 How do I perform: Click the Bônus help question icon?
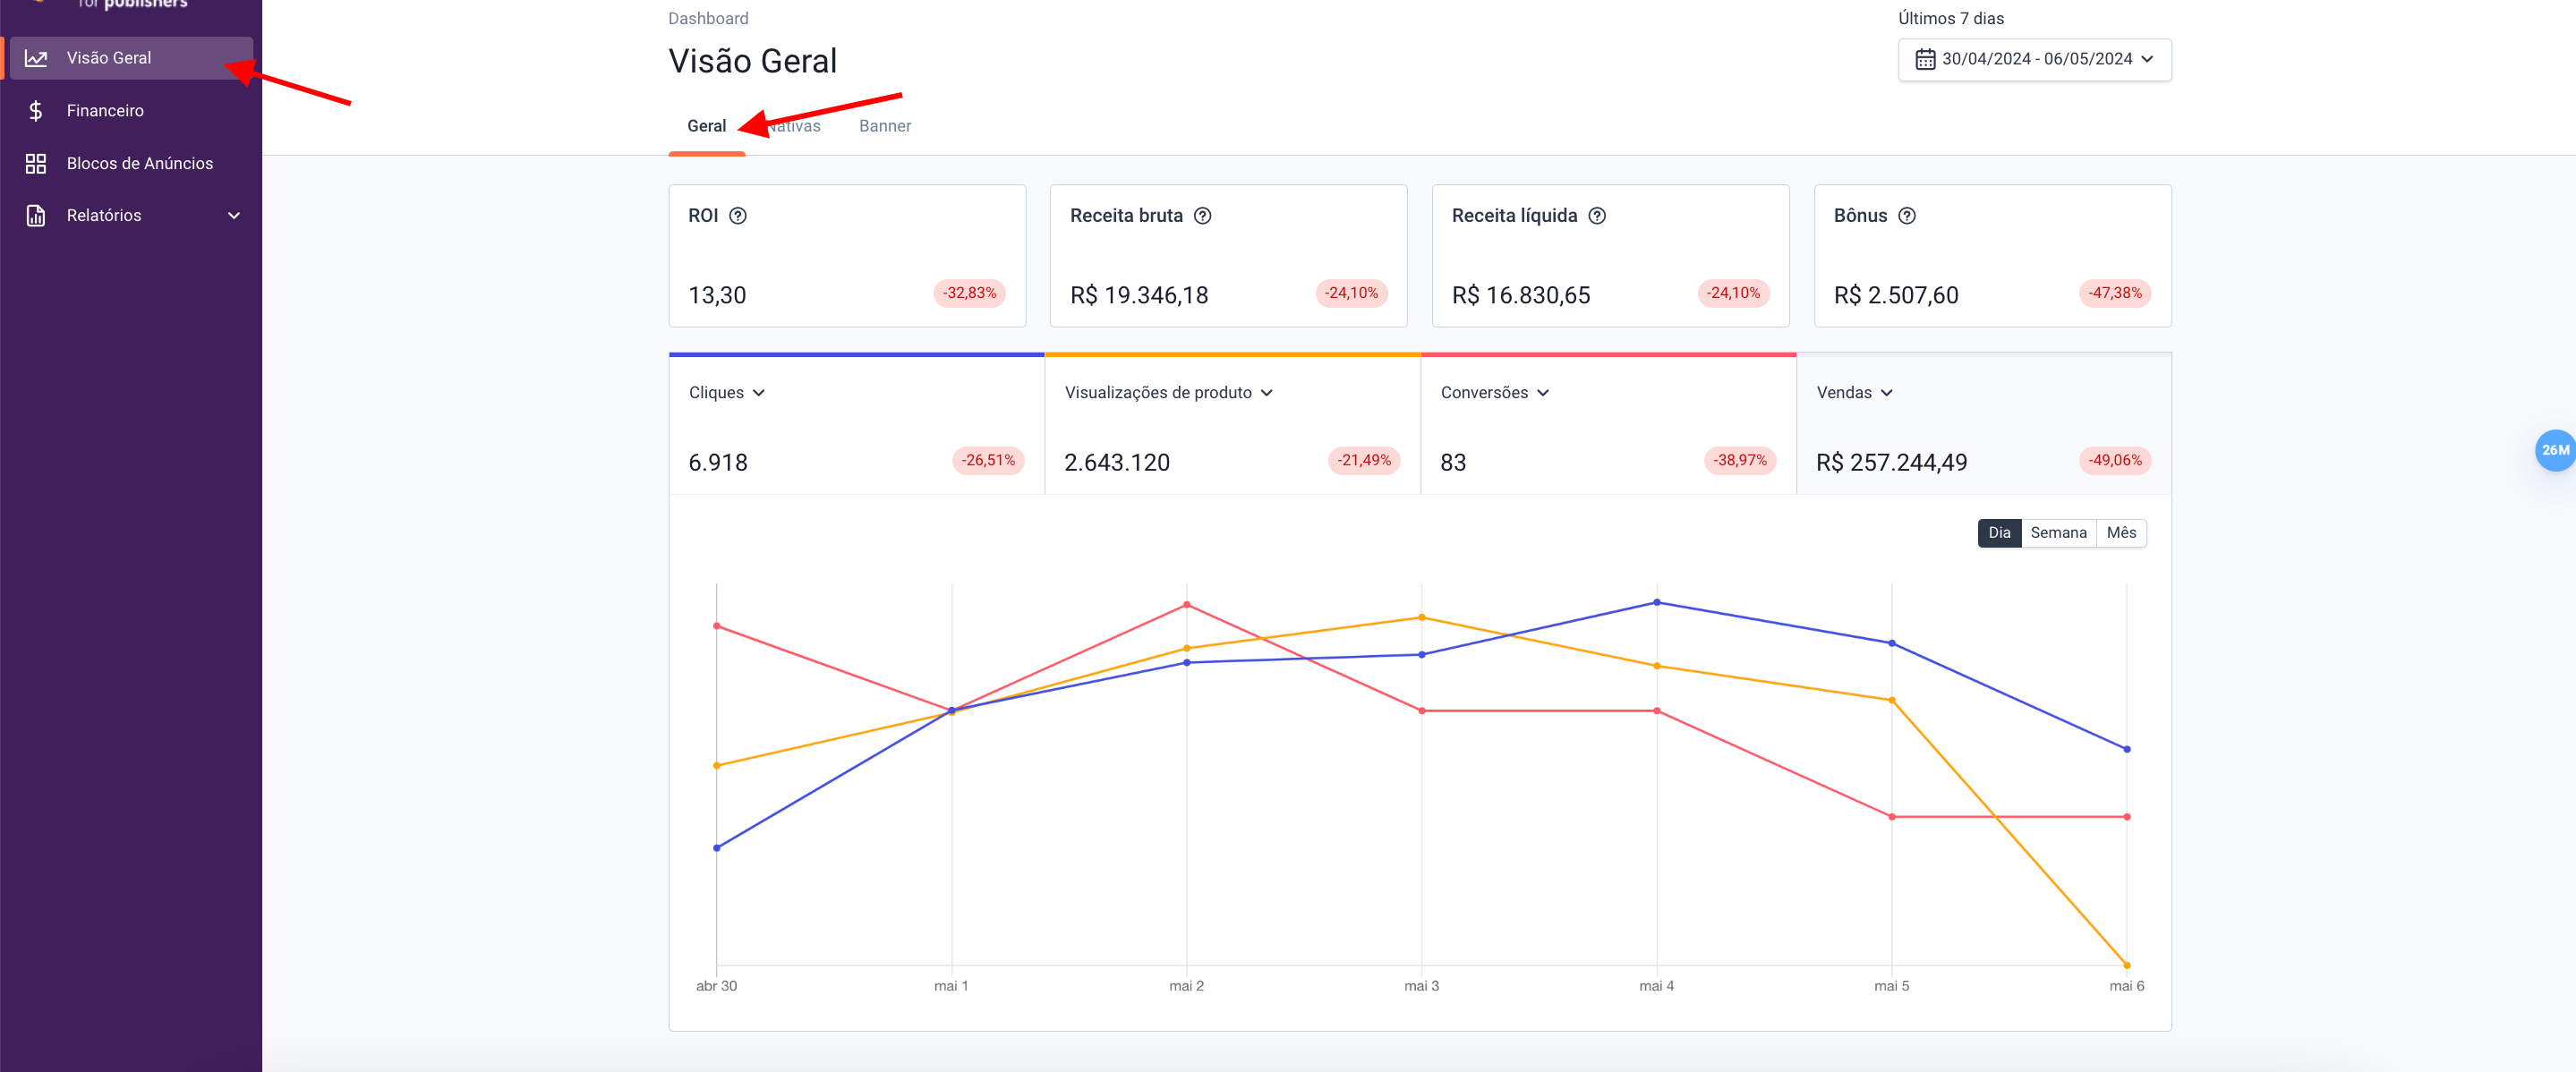click(1907, 216)
